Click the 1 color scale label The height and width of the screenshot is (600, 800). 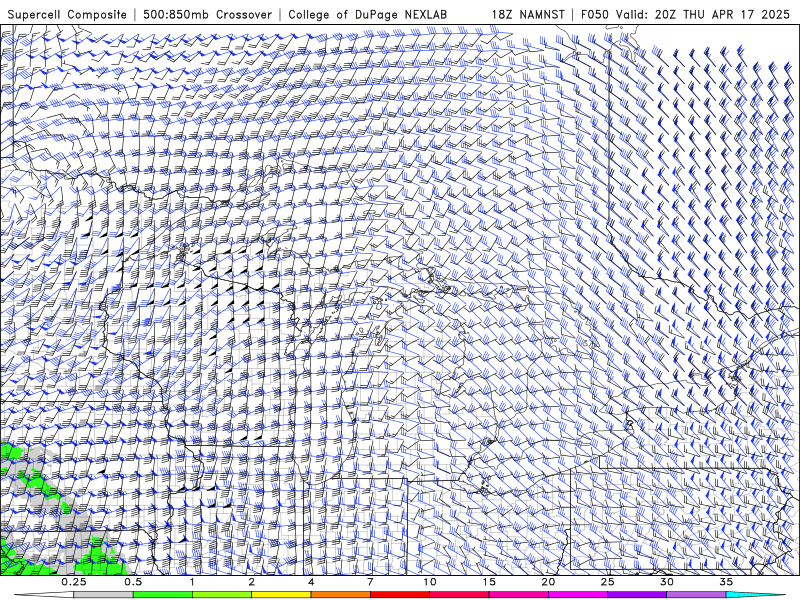click(x=192, y=582)
